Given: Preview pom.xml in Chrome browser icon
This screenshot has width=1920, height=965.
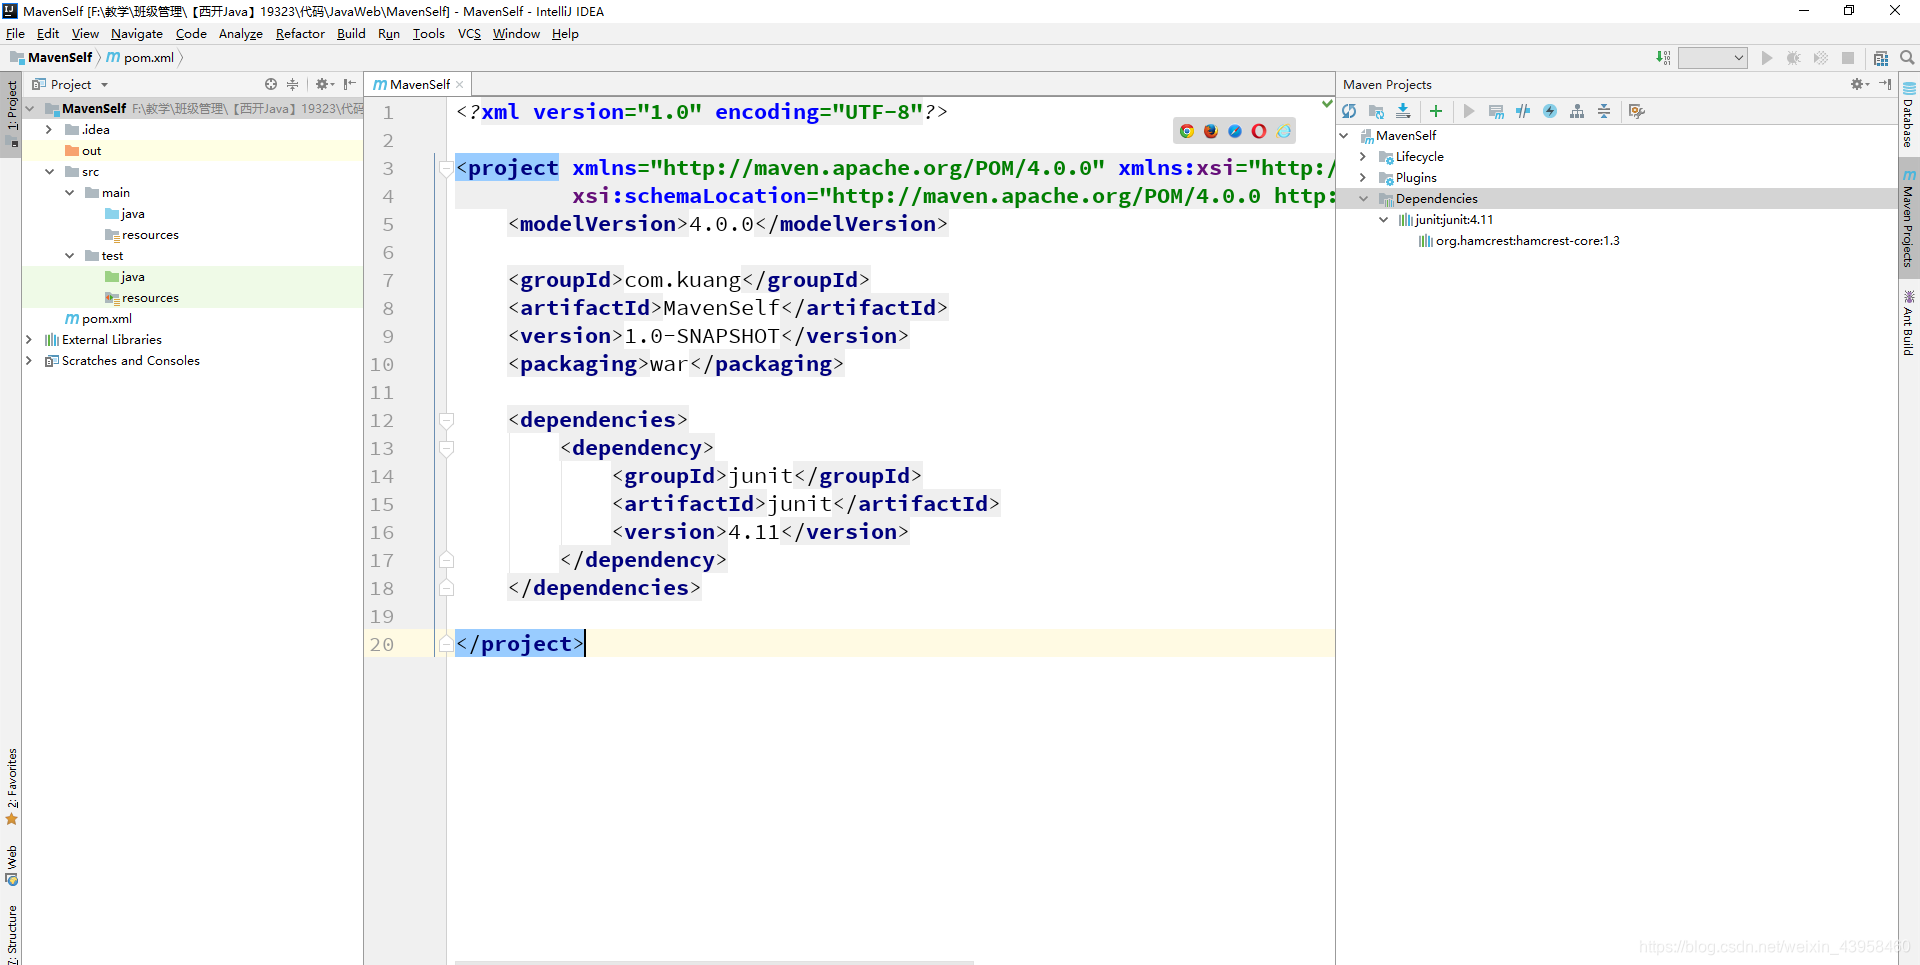Looking at the screenshot, I should point(1187,131).
